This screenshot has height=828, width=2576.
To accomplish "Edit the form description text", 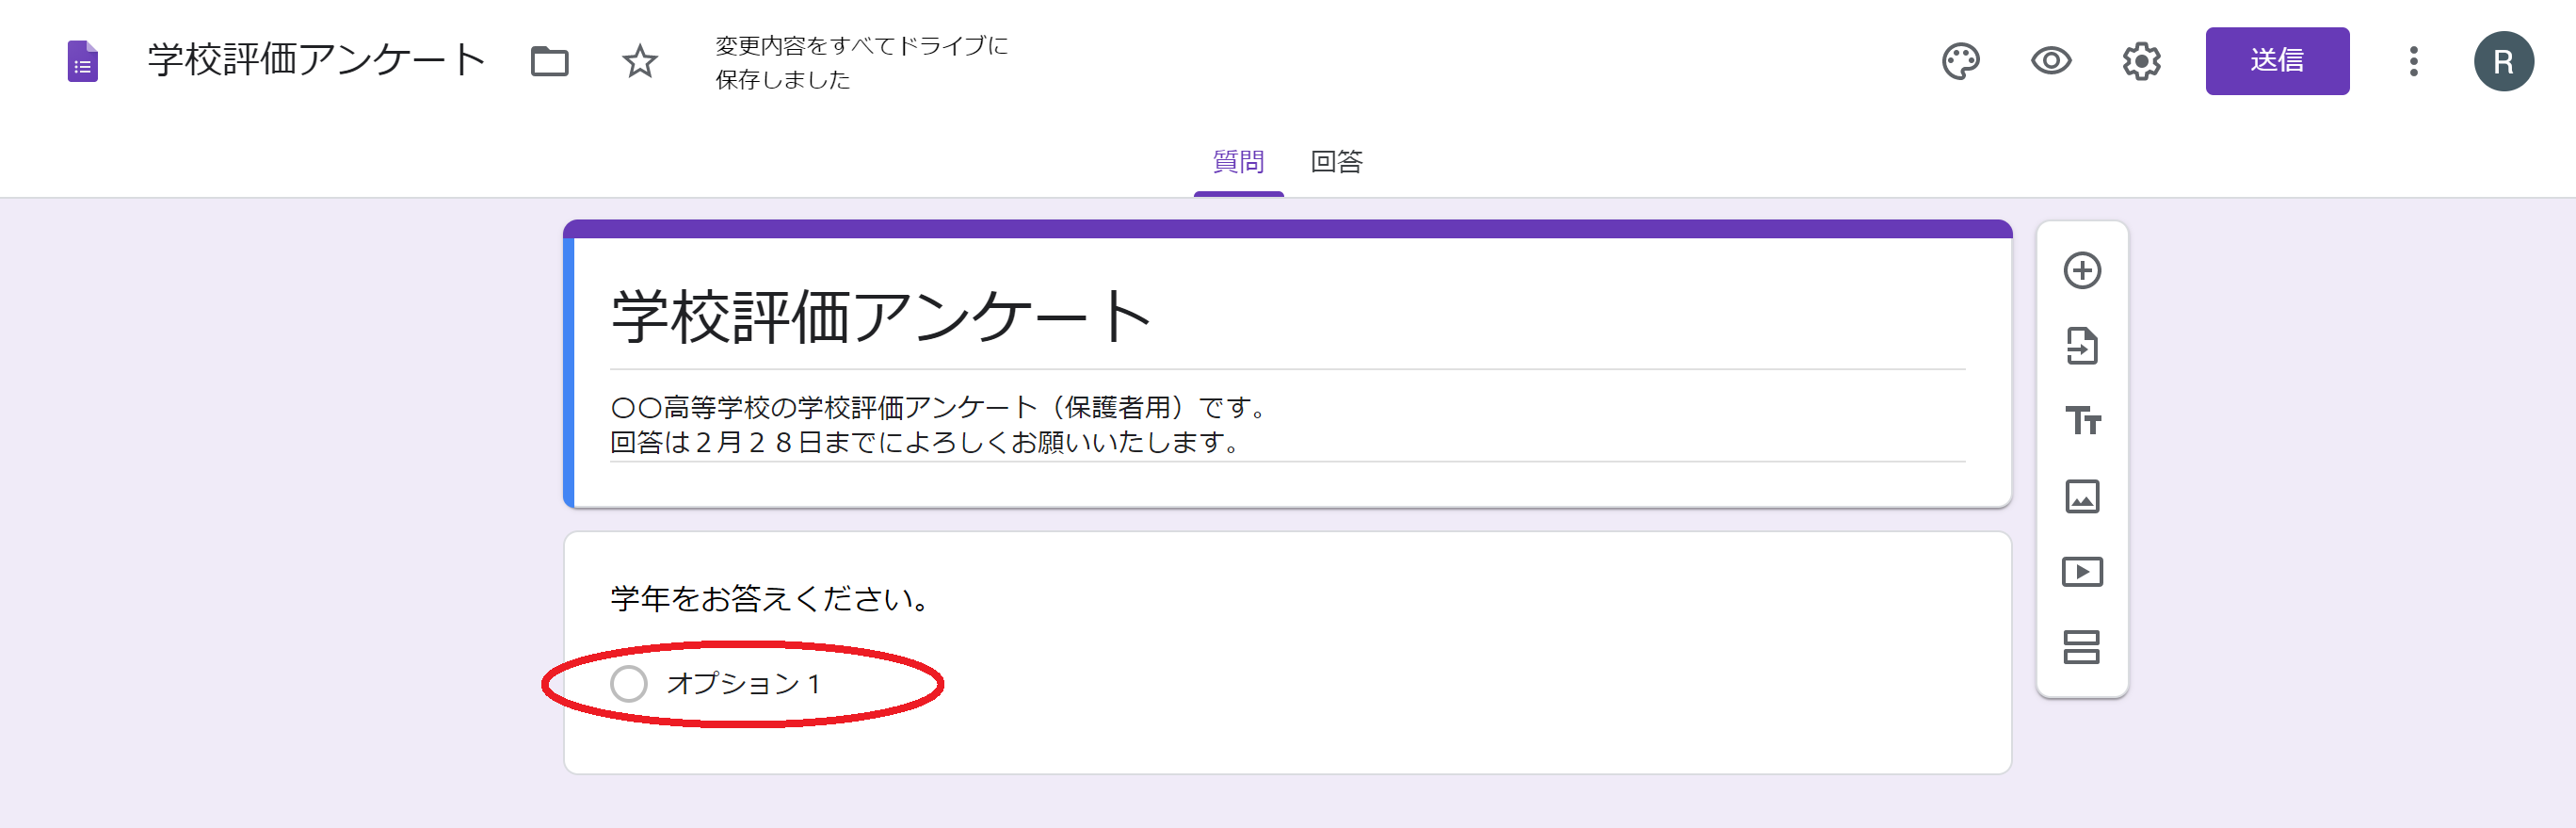I will tap(1287, 424).
